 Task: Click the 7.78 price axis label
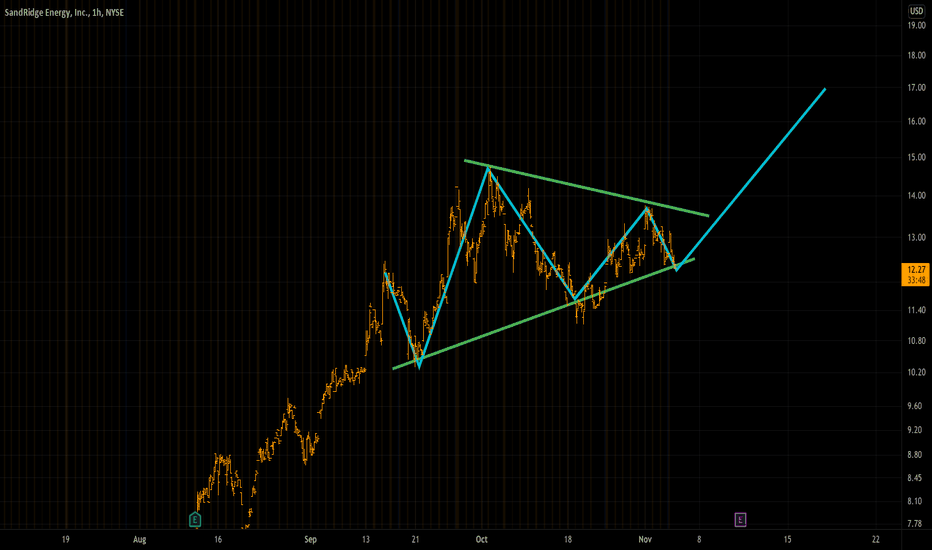[x=917, y=524]
